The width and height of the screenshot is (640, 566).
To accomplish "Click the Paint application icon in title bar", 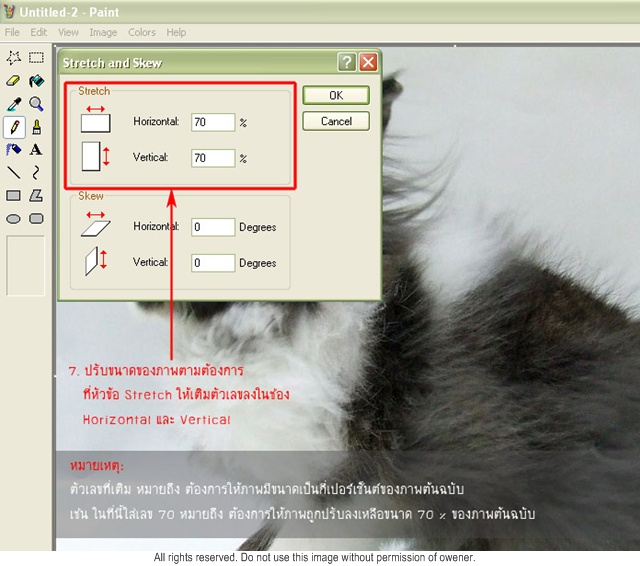I will pyautogui.click(x=9, y=12).
